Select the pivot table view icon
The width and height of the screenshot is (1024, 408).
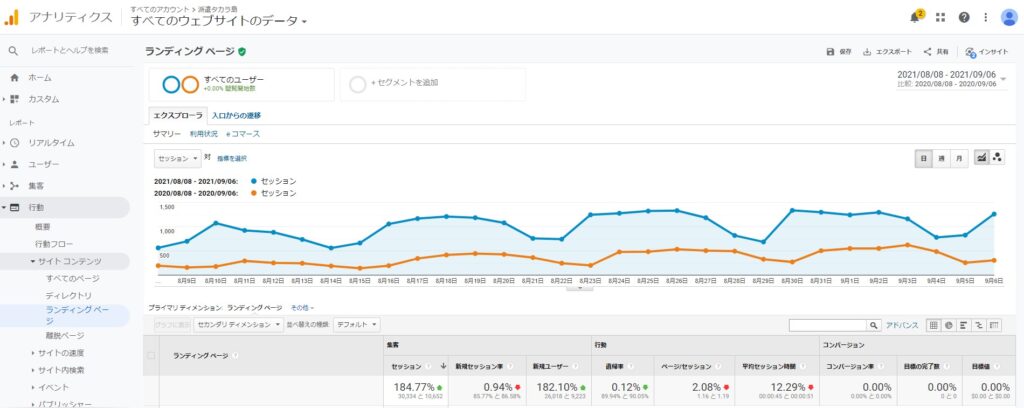click(x=995, y=325)
